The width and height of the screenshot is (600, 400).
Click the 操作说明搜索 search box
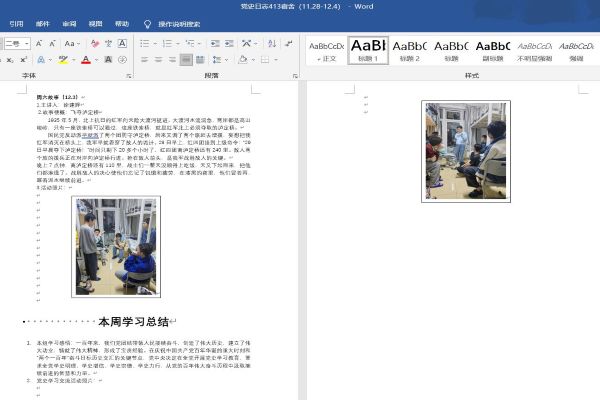[x=178, y=23]
